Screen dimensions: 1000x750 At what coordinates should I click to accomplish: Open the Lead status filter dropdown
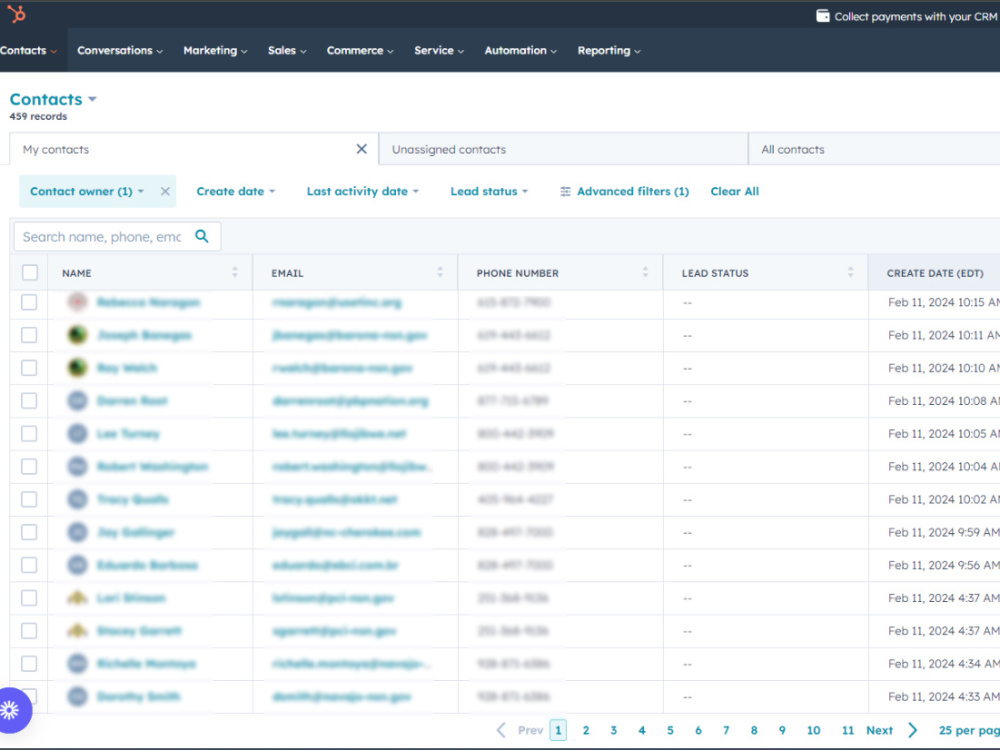pyautogui.click(x=489, y=191)
